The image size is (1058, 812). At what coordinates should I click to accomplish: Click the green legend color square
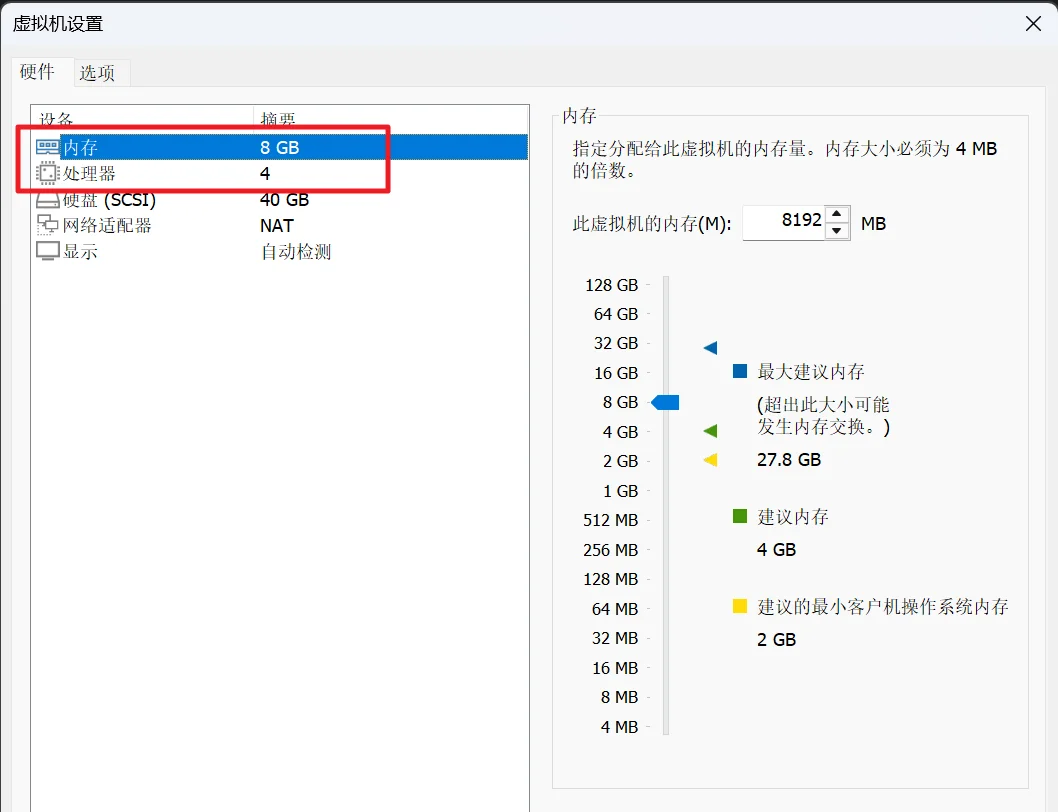point(740,516)
